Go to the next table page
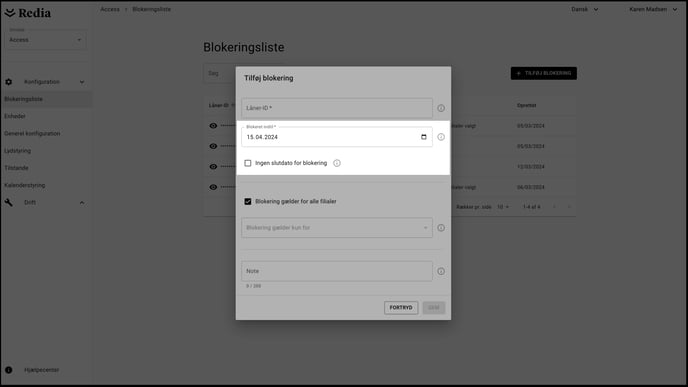Image resolution: width=688 pixels, height=387 pixels. (569, 207)
